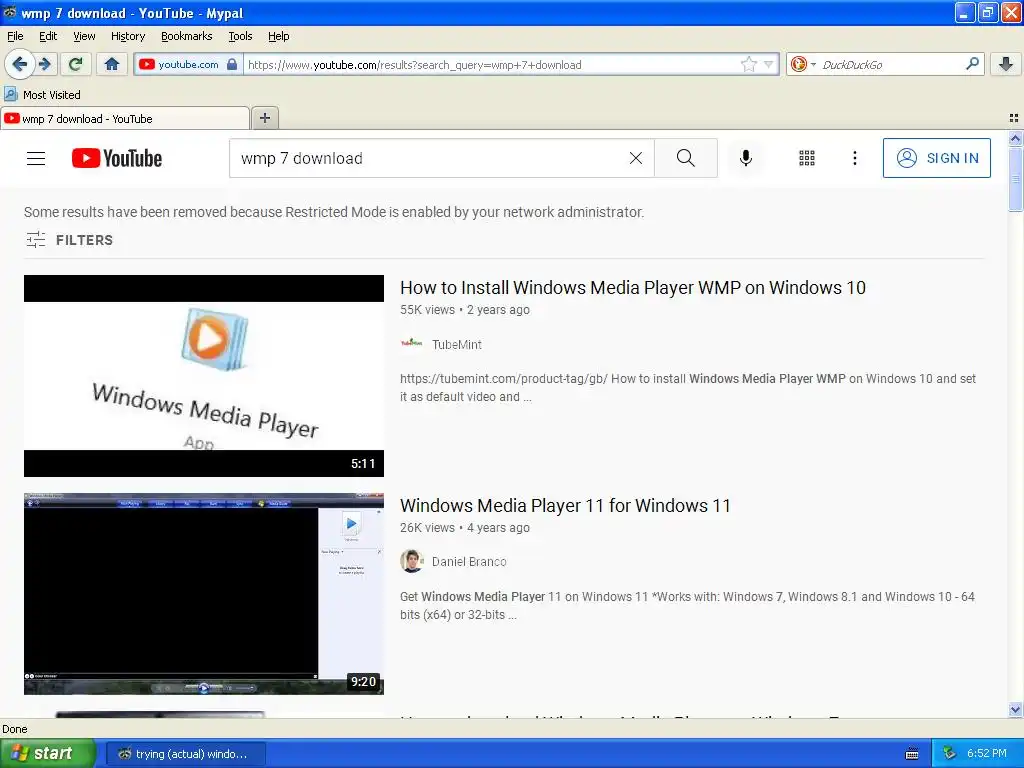Open the Help menu
Screen dimensions: 1024x768
[x=278, y=36]
